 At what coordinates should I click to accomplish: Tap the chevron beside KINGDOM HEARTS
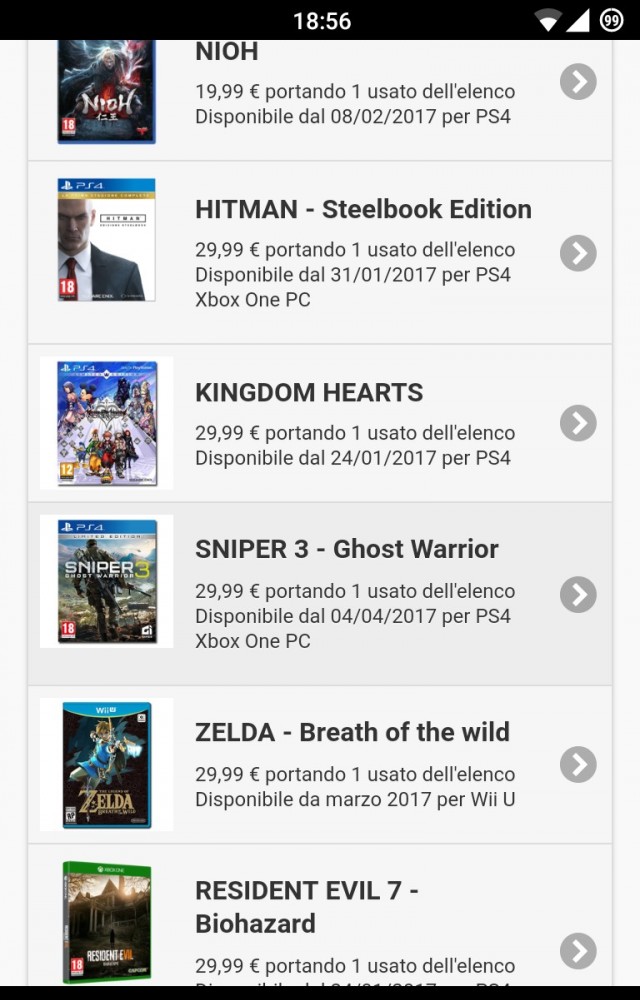point(578,423)
